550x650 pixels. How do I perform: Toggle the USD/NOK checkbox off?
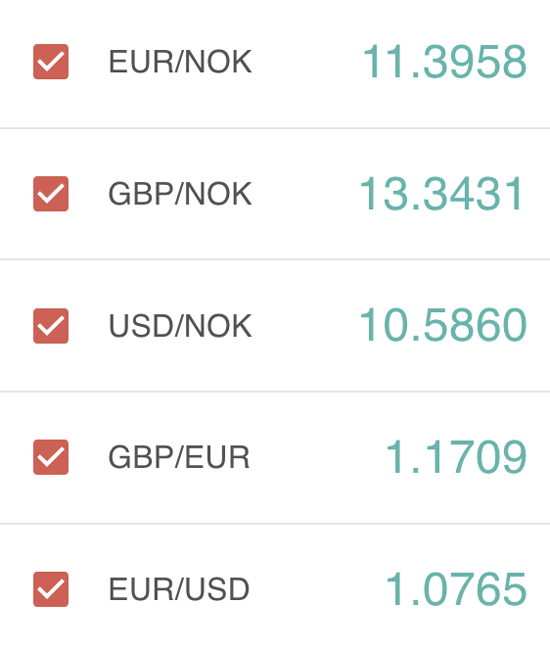(x=51, y=326)
